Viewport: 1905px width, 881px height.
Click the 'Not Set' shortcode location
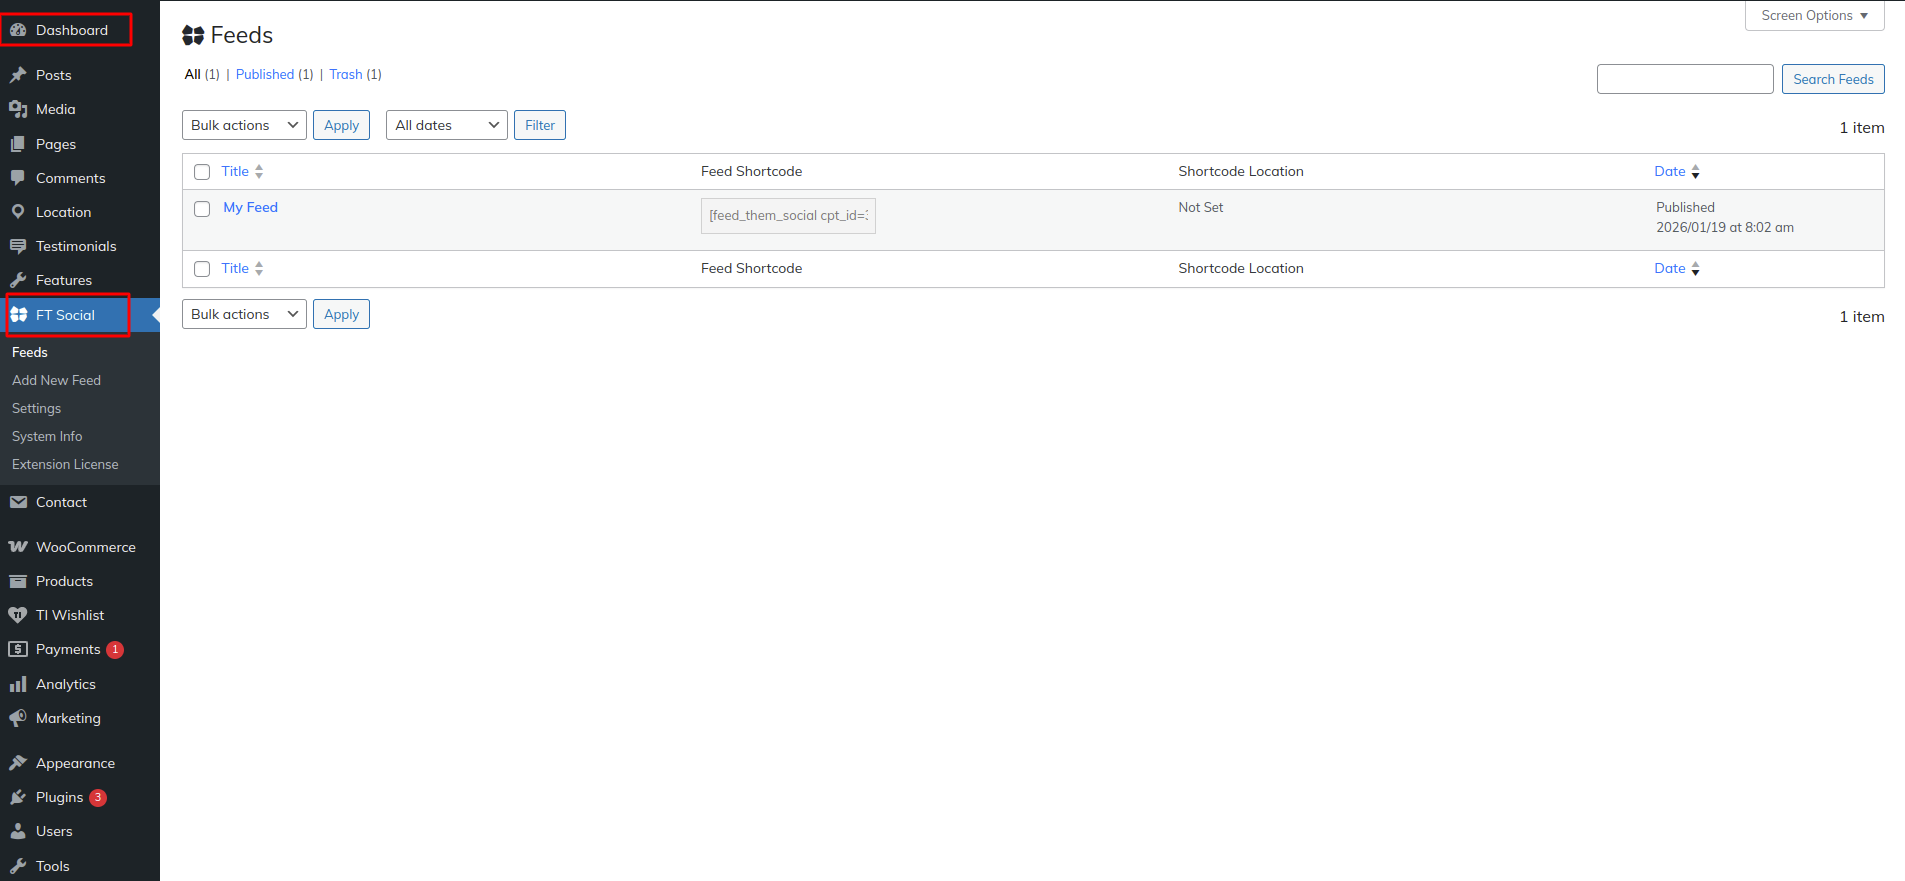(x=1200, y=207)
